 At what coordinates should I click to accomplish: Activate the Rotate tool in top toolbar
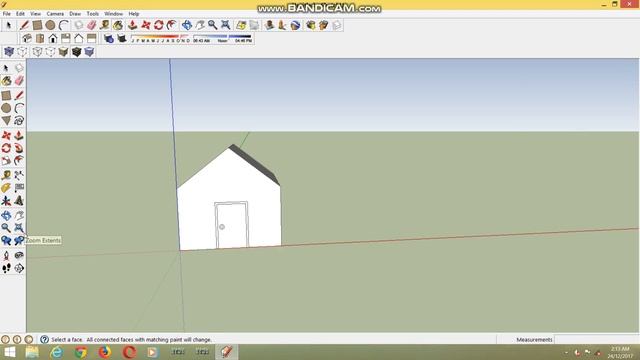(x=159, y=25)
